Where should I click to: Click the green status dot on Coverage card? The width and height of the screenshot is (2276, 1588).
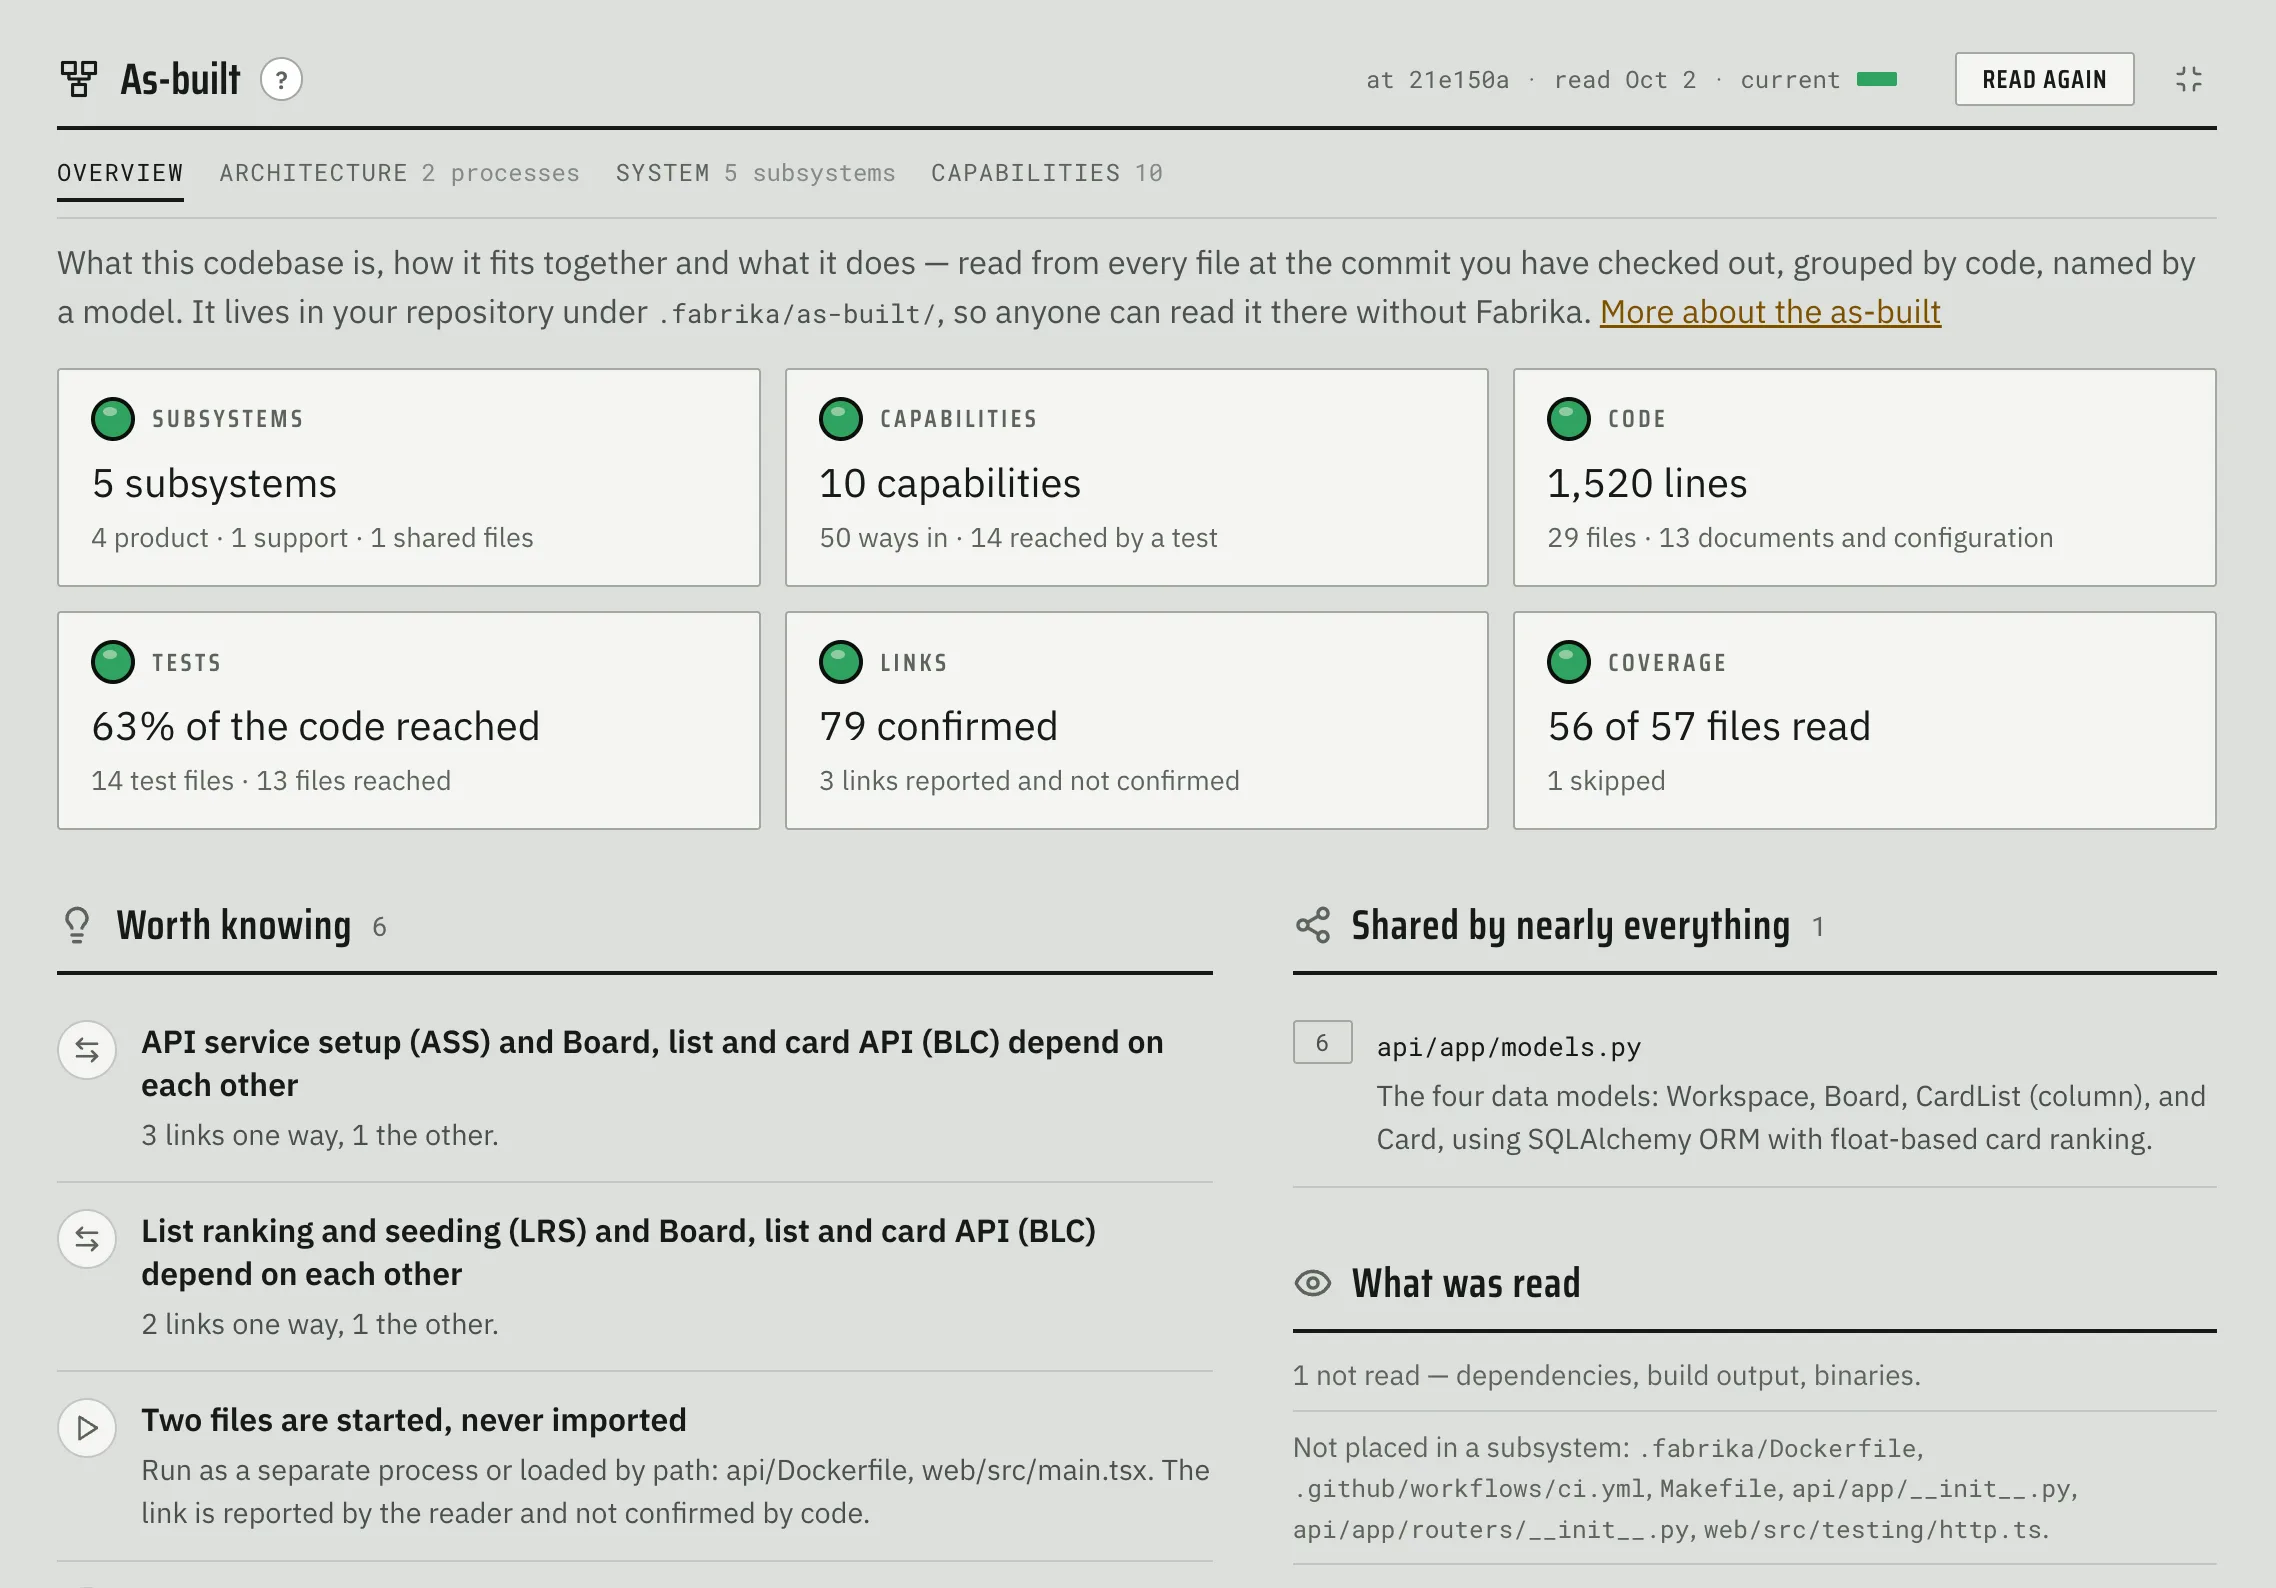tap(1568, 662)
